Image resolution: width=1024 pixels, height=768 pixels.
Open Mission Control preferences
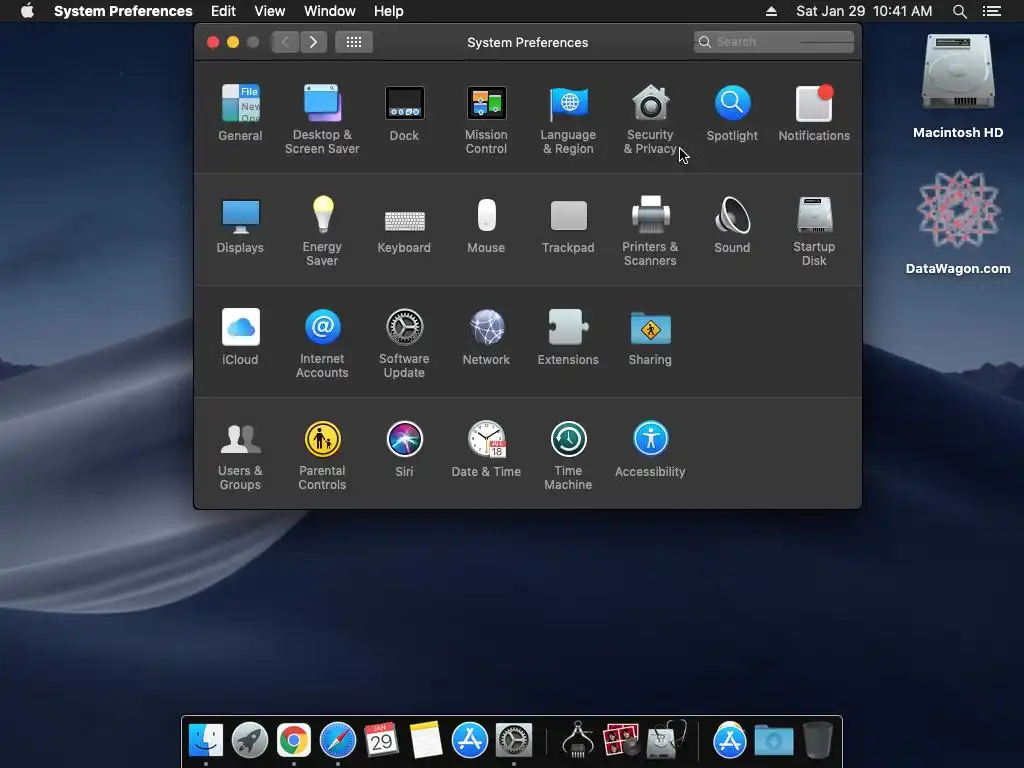point(486,120)
